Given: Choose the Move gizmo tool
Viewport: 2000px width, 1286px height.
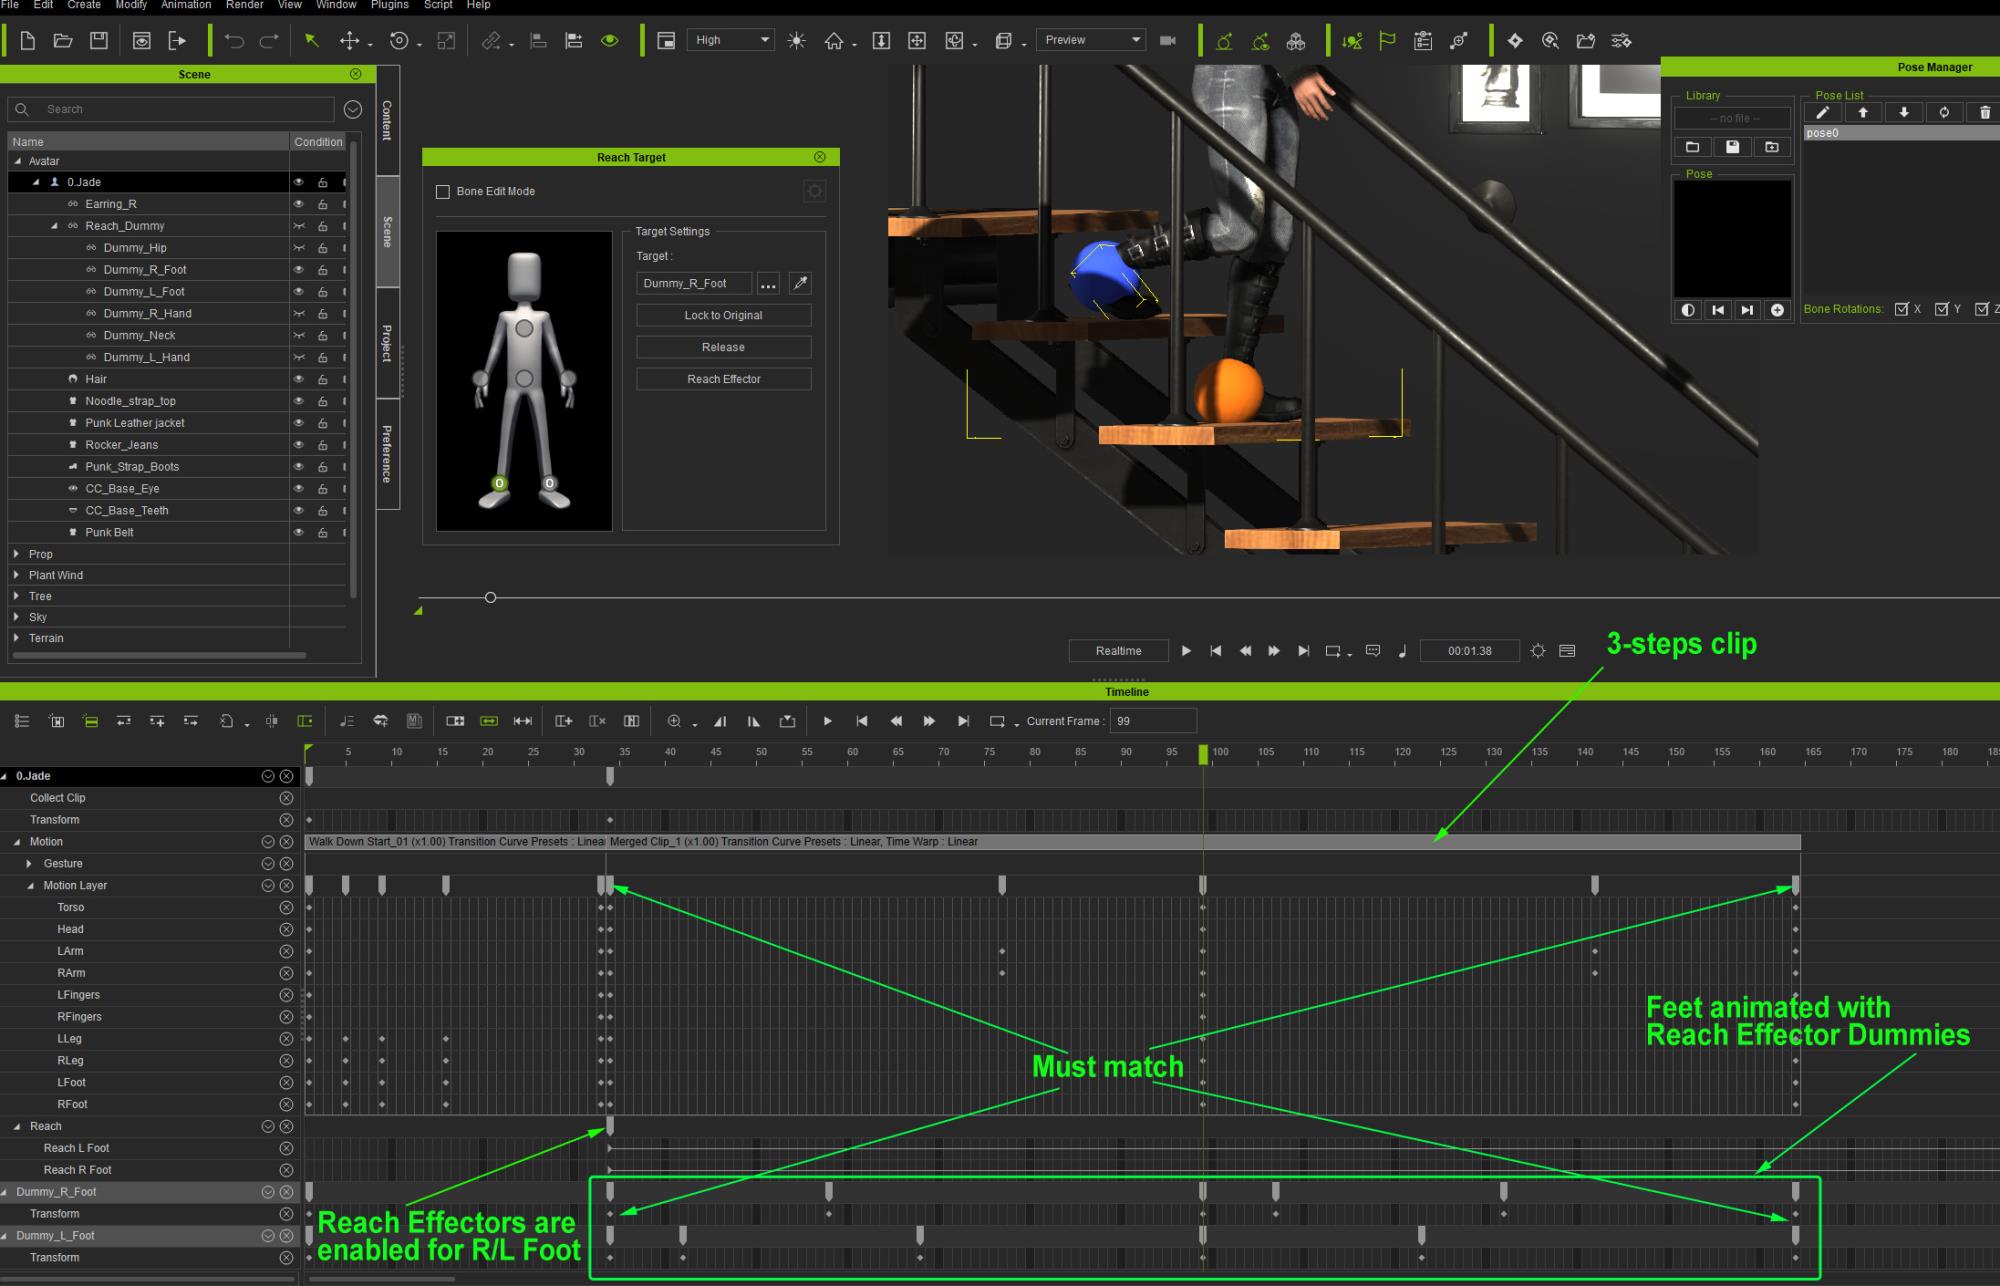Looking at the screenshot, I should coord(349,41).
